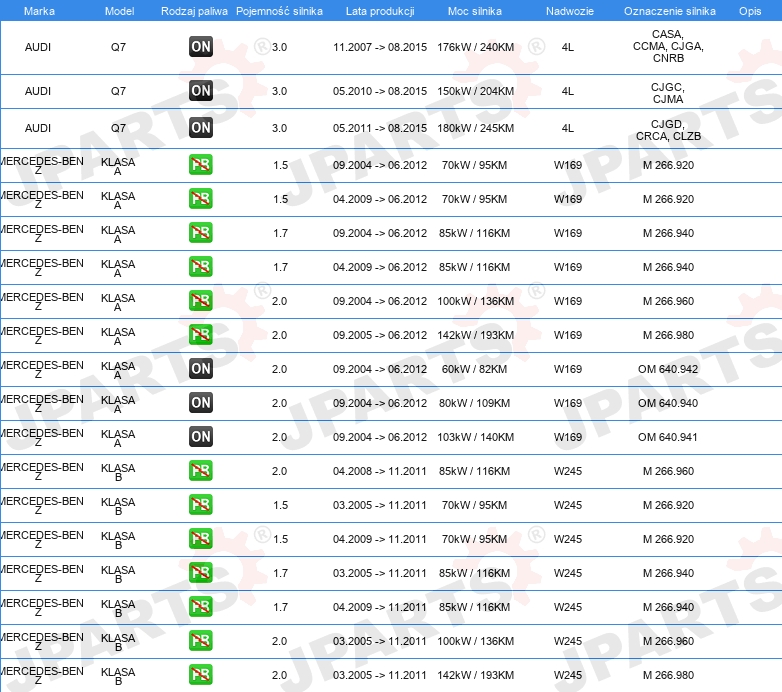The image size is (782, 692).
Task: Click the Q7 model cell in the 204KM row
Action: pyautogui.click(x=118, y=91)
